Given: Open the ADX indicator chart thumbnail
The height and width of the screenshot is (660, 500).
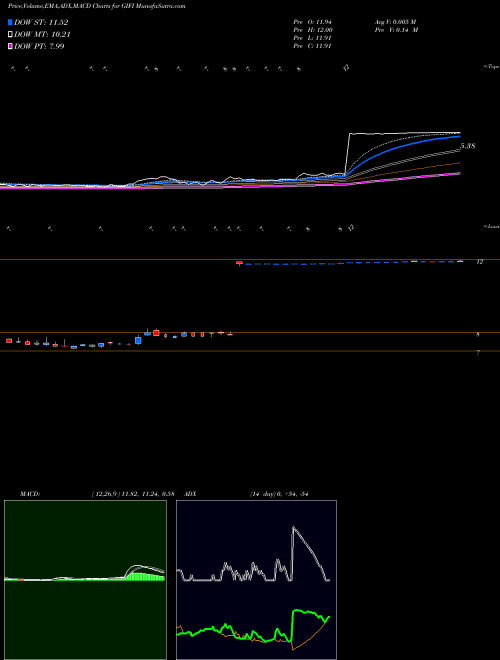Looking at the screenshot, I should tap(256, 580).
